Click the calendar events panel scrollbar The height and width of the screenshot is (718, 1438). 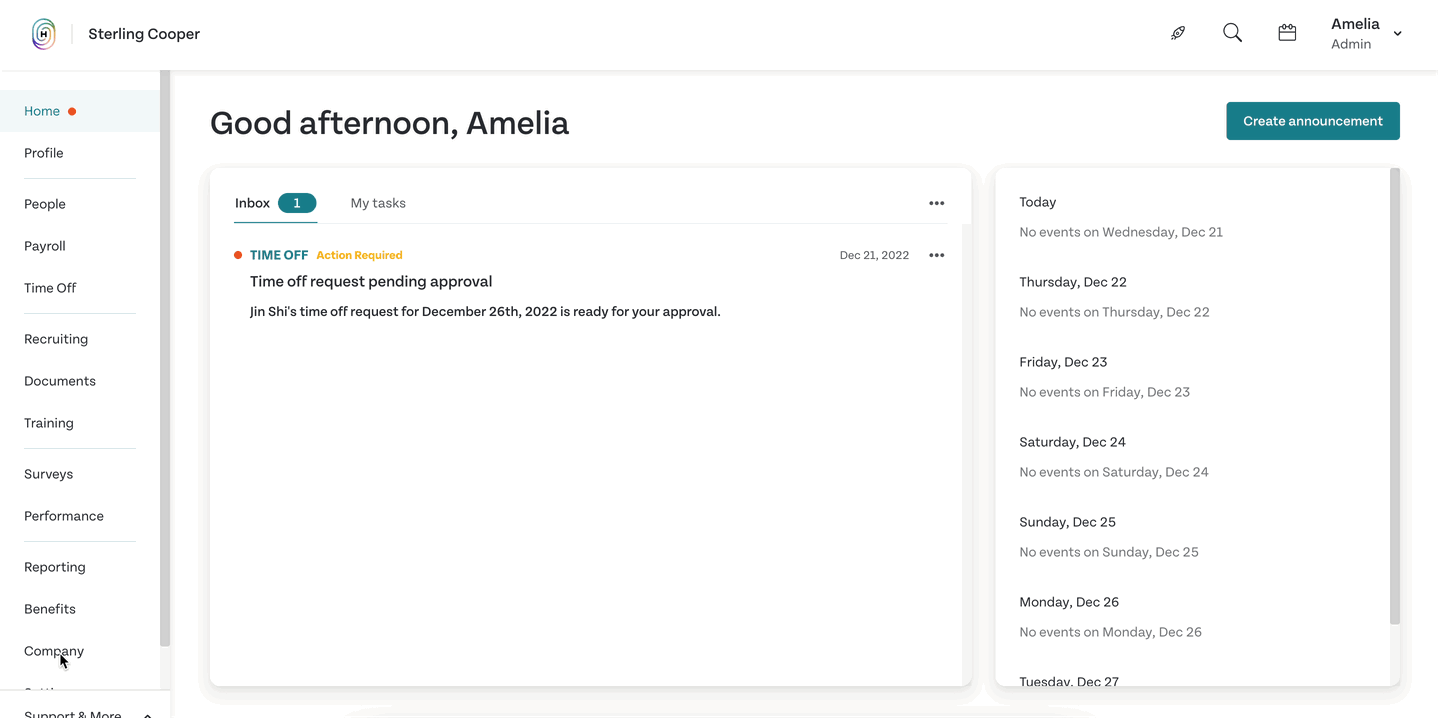[1395, 396]
